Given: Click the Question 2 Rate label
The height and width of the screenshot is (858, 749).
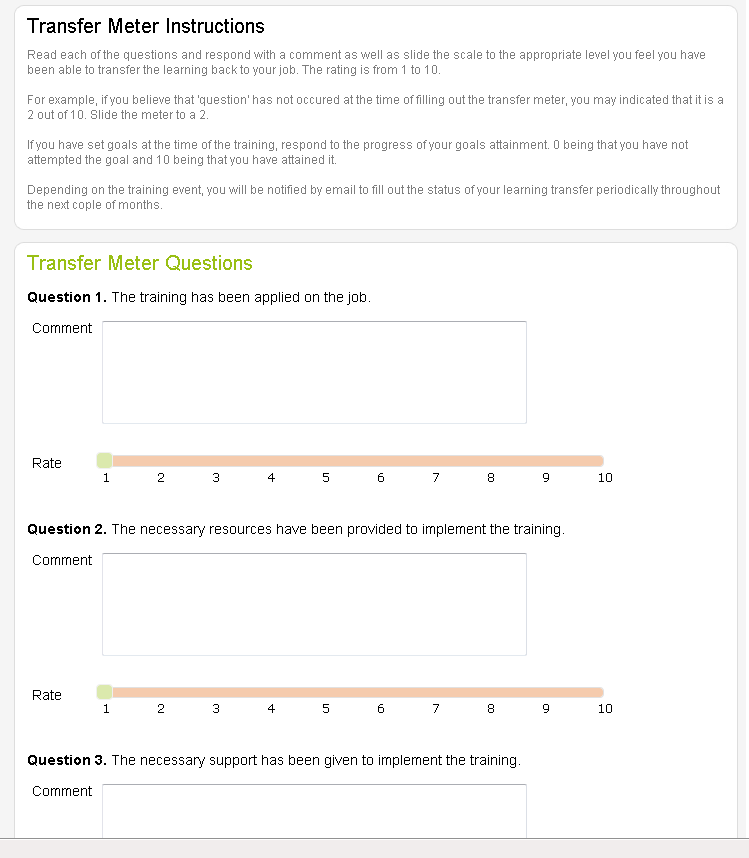Looking at the screenshot, I should click(47, 695).
